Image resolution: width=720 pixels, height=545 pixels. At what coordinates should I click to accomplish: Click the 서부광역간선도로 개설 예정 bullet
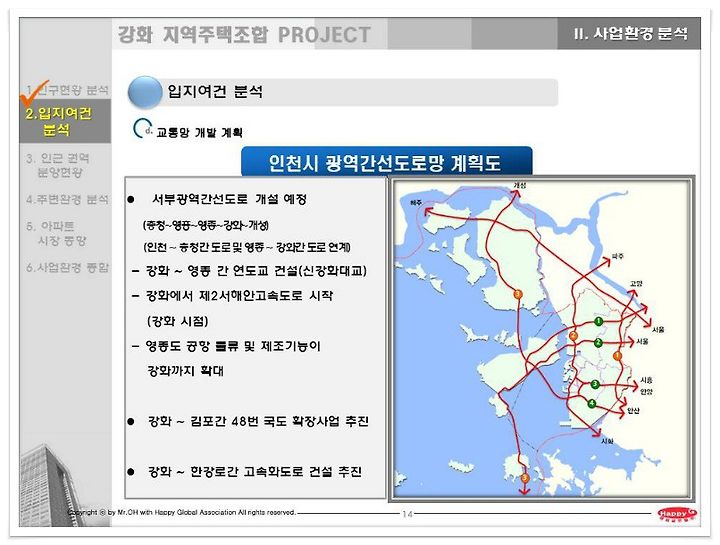pyautogui.click(x=229, y=199)
